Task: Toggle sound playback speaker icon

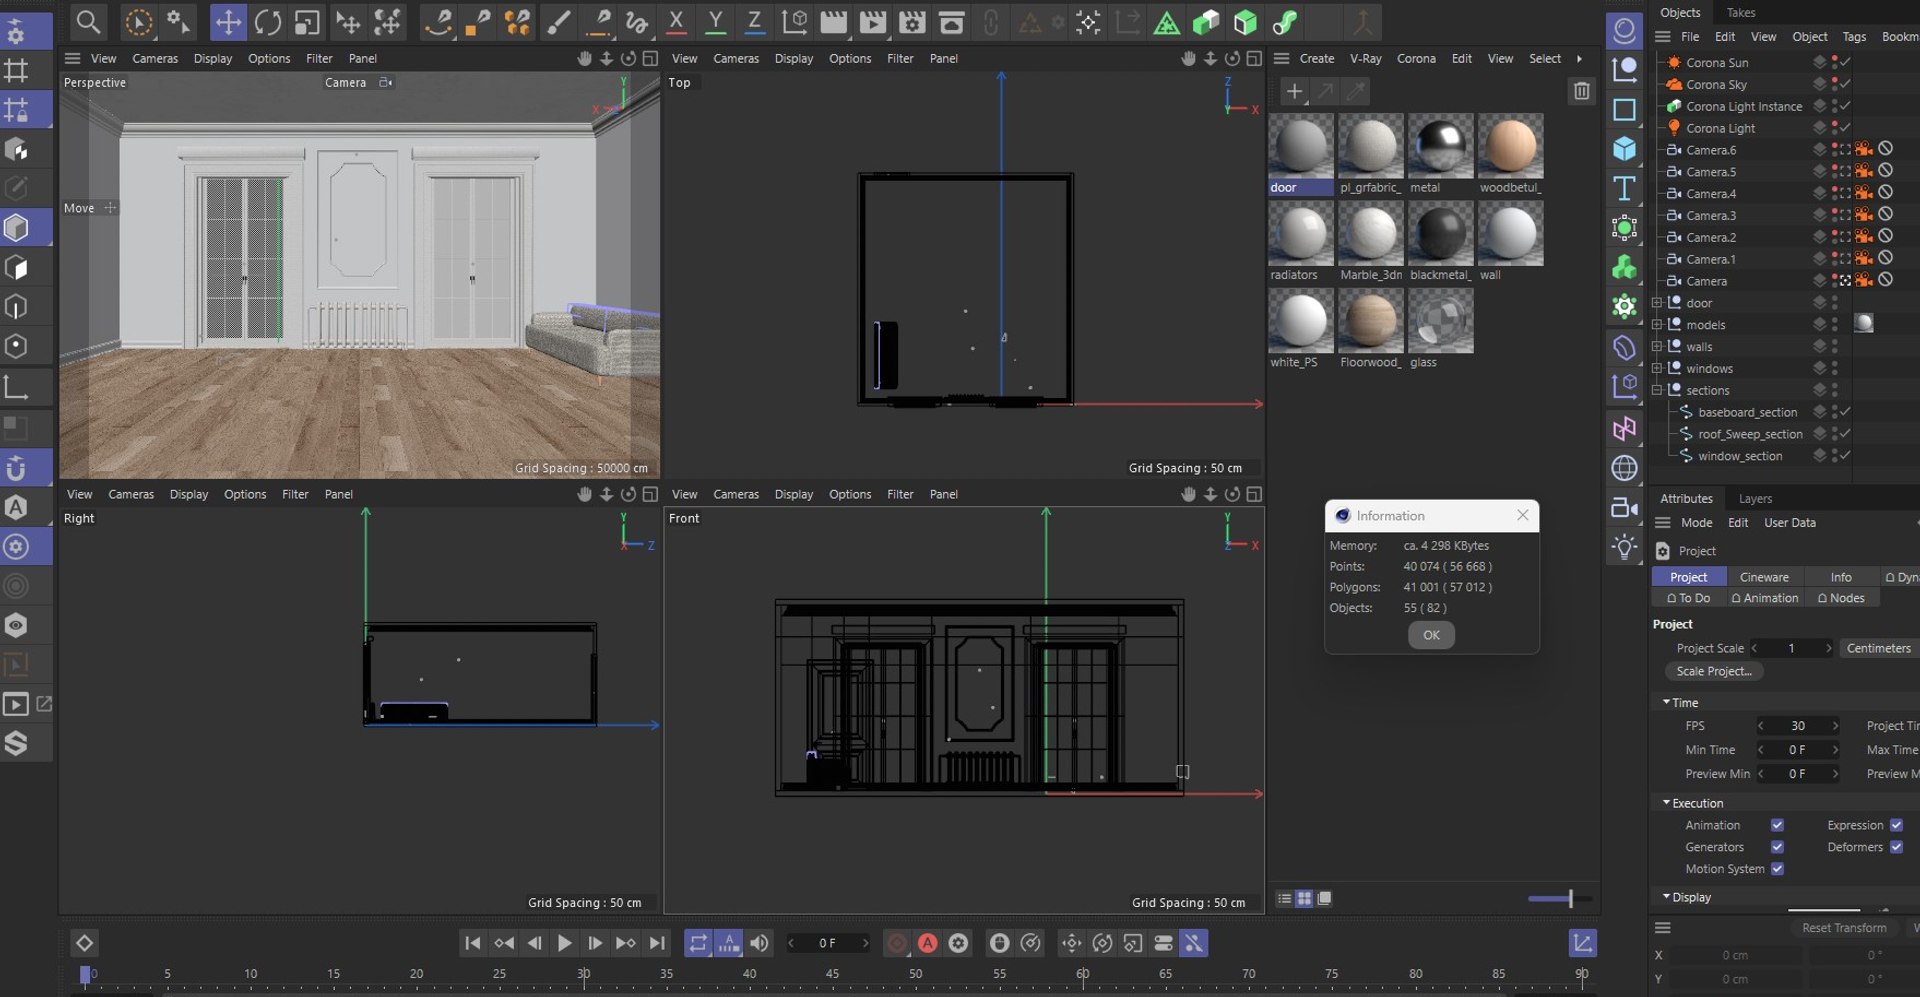Action: [x=760, y=943]
